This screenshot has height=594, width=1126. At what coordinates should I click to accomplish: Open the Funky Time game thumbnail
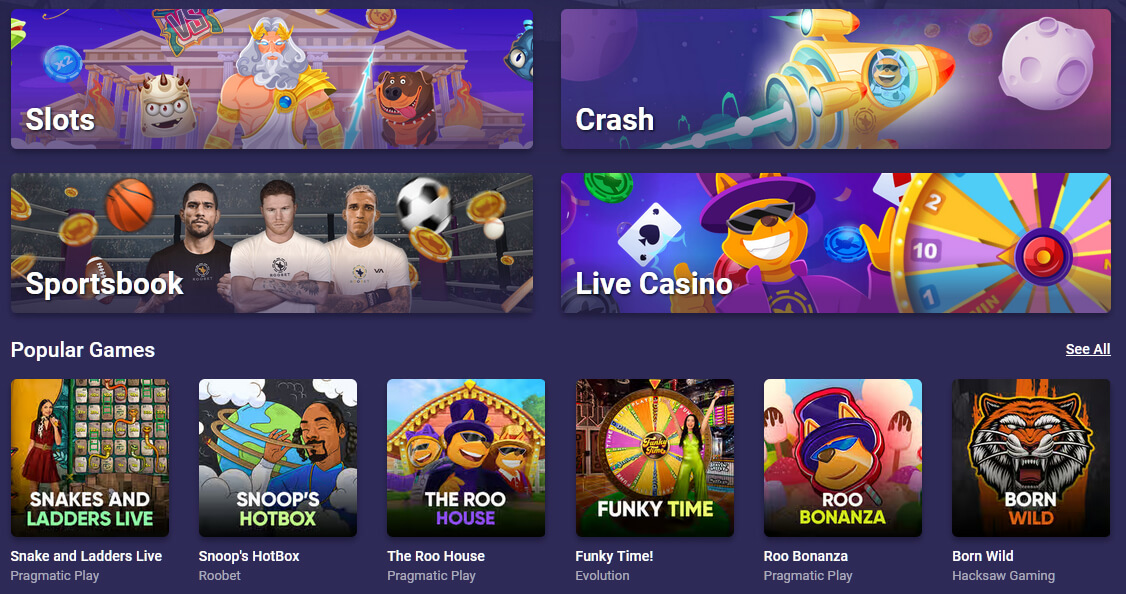[654, 458]
